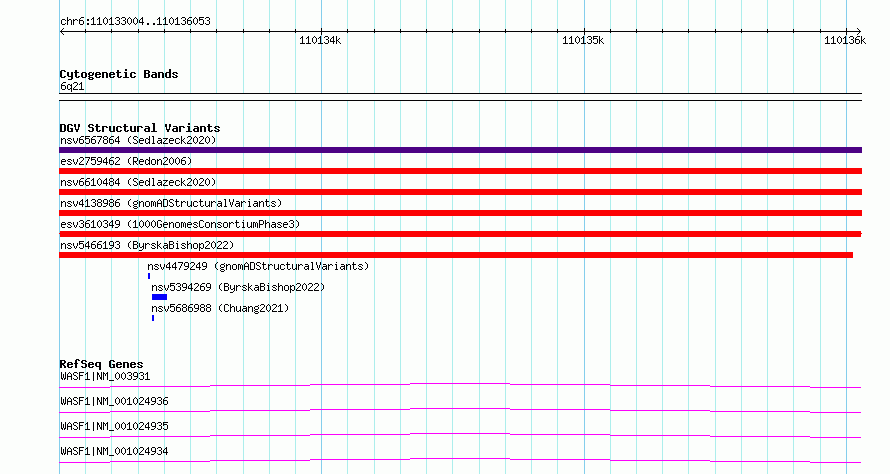890x474 pixels.
Task: Click the WASF1|NM_001024934 transcript label
Action: 114,451
